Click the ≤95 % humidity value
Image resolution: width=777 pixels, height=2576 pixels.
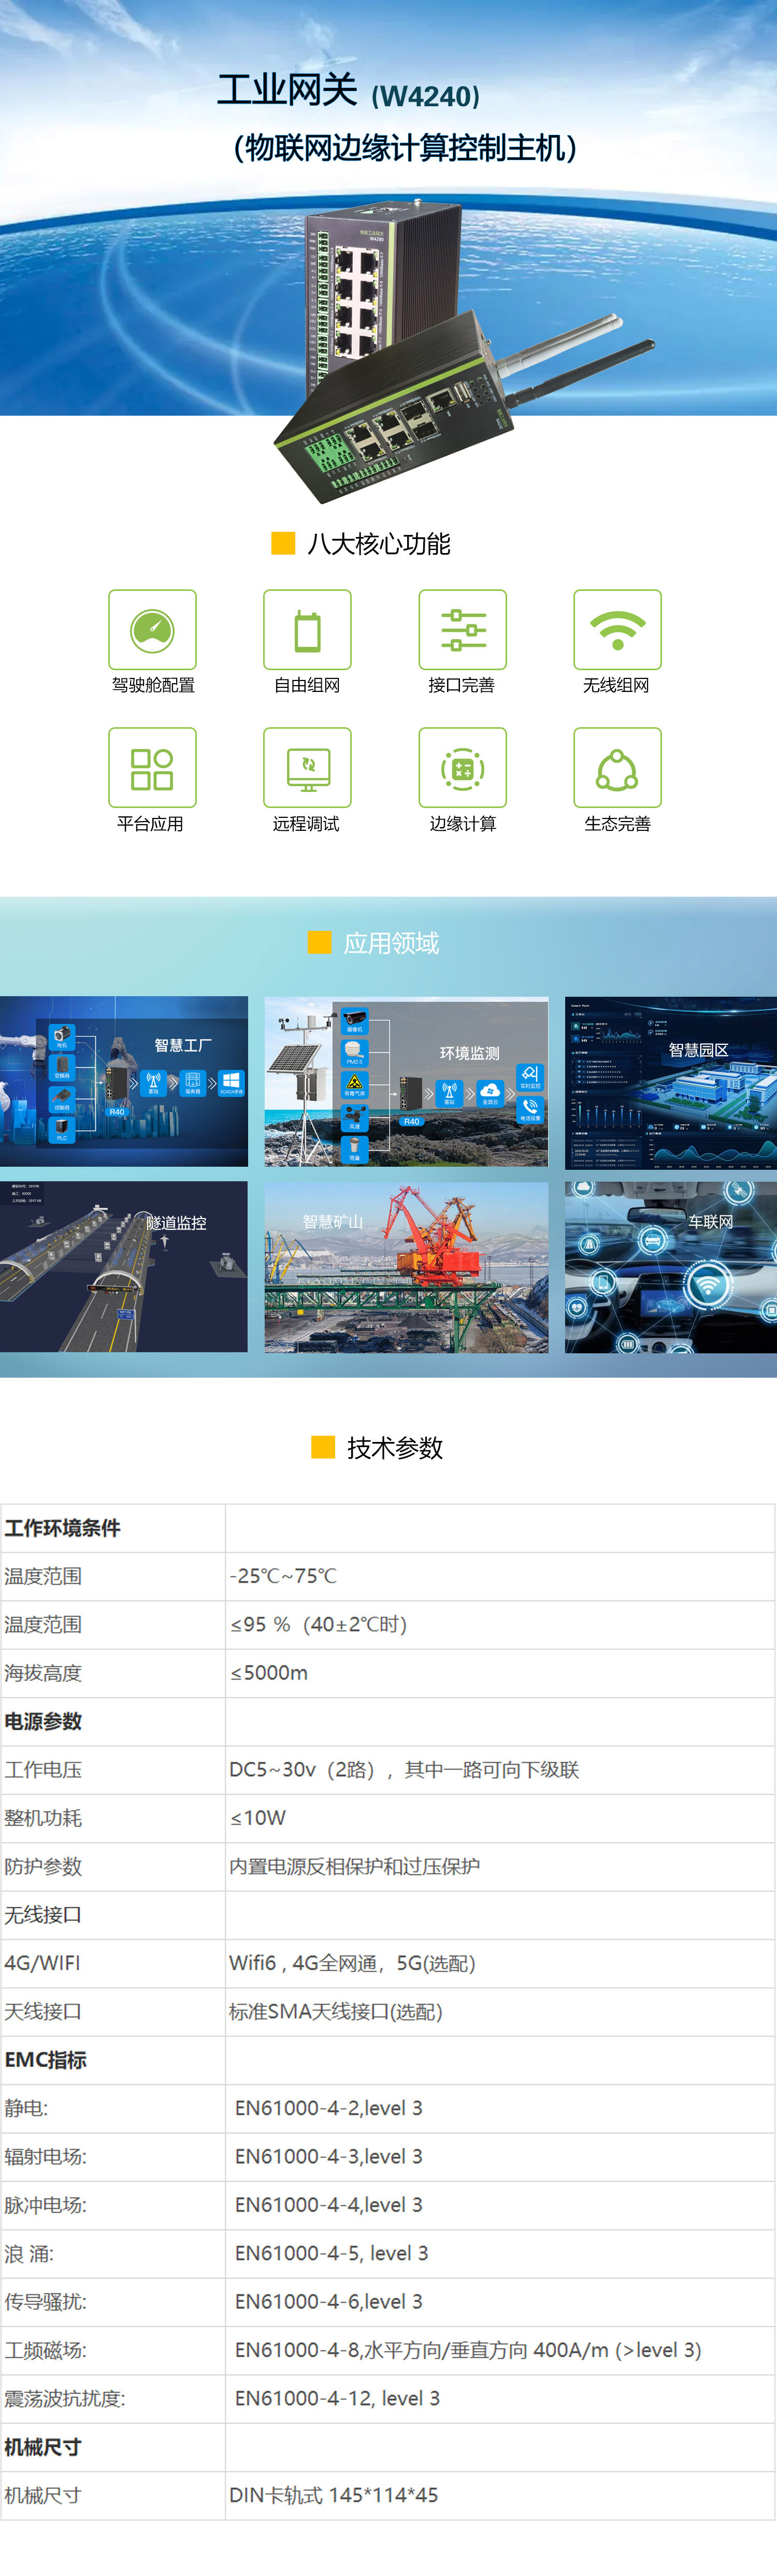point(318,1625)
